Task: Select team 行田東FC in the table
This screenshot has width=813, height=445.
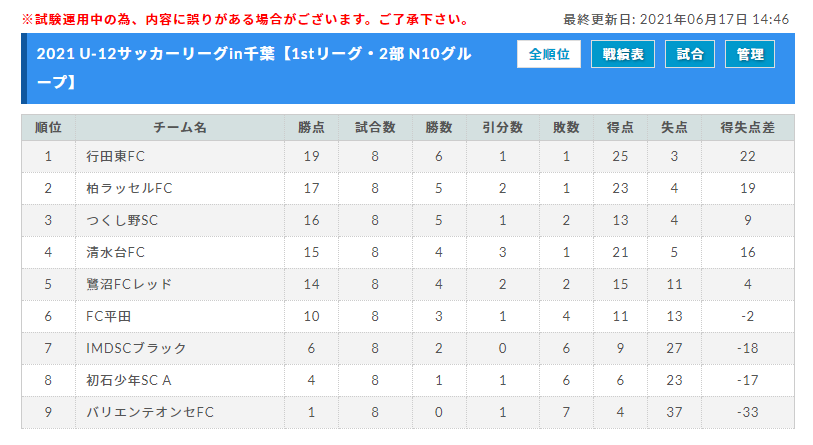Action: (x=115, y=157)
